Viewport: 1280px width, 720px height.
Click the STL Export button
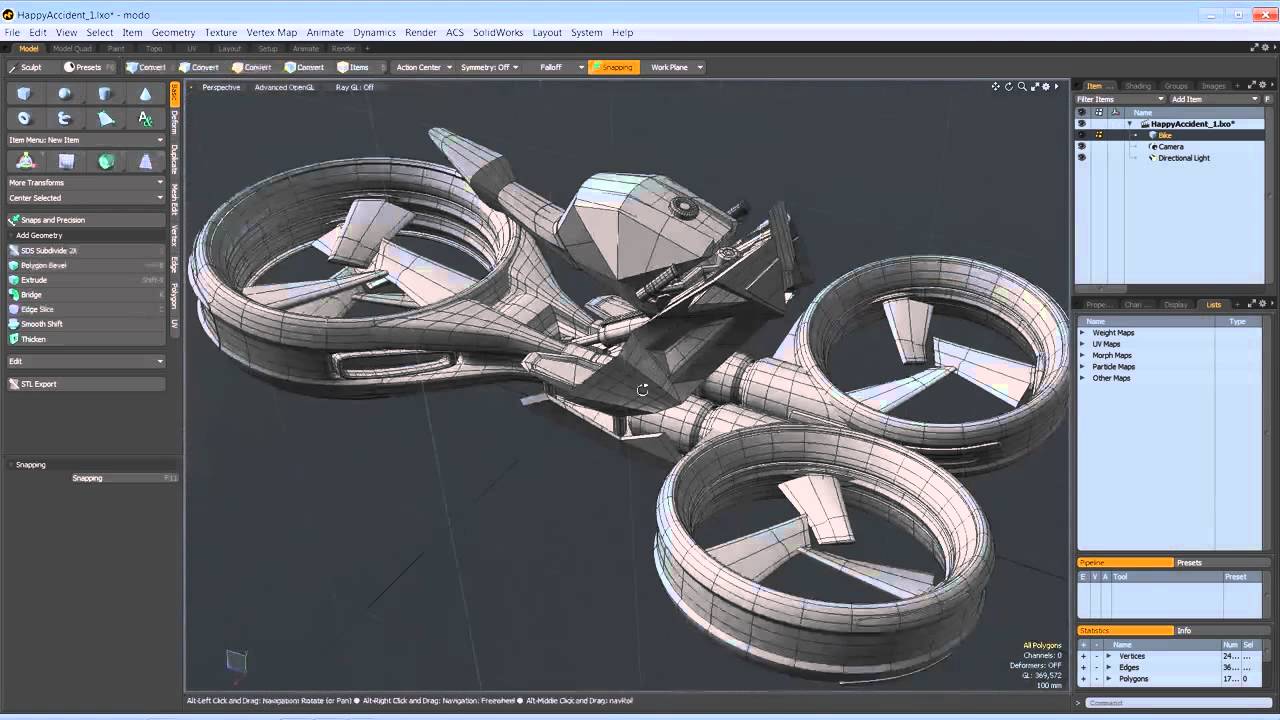point(85,384)
